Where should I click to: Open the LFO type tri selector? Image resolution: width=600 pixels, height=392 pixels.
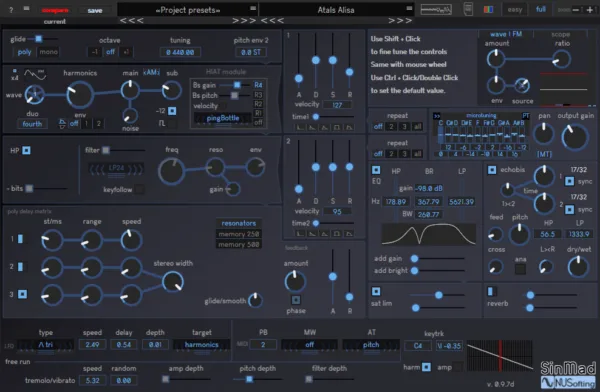click(46, 345)
